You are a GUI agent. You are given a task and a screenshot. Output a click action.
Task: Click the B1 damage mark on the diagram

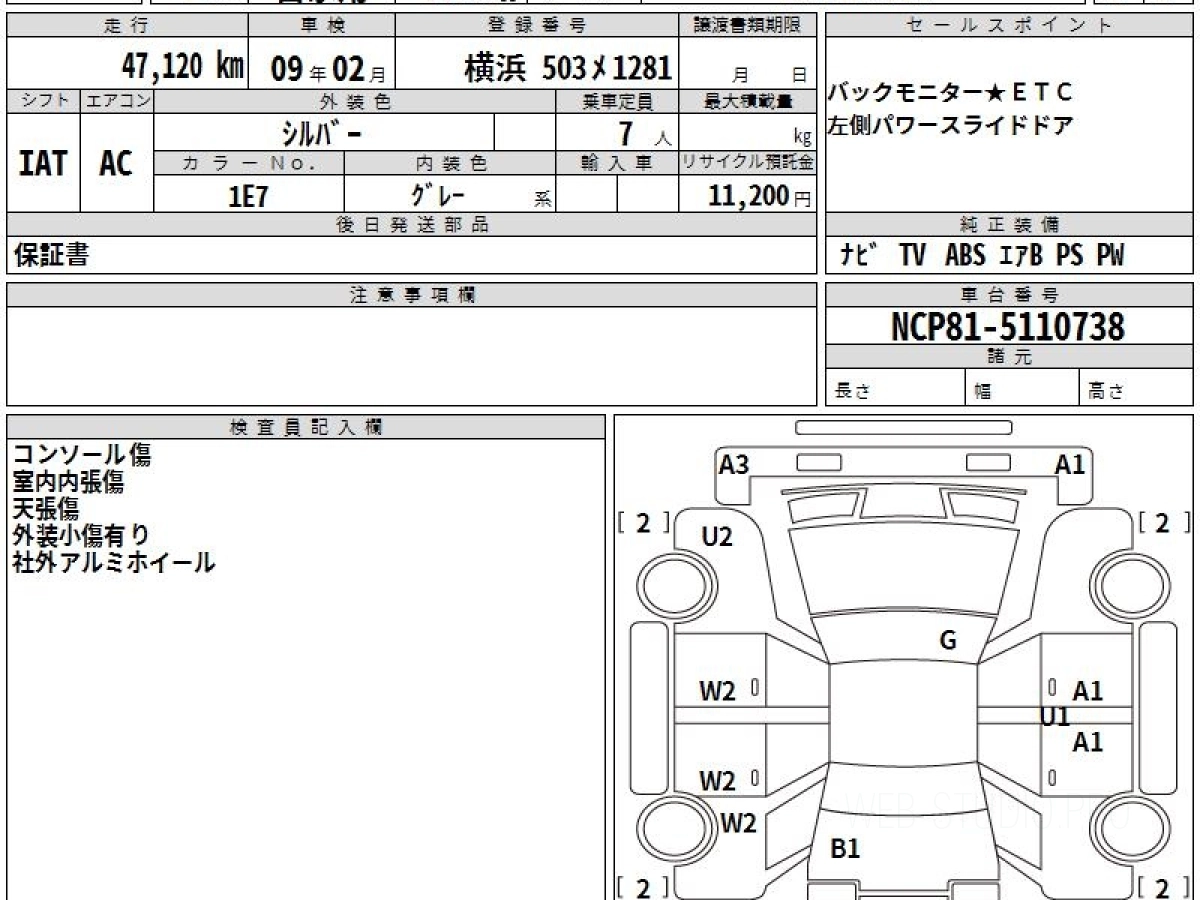(846, 849)
